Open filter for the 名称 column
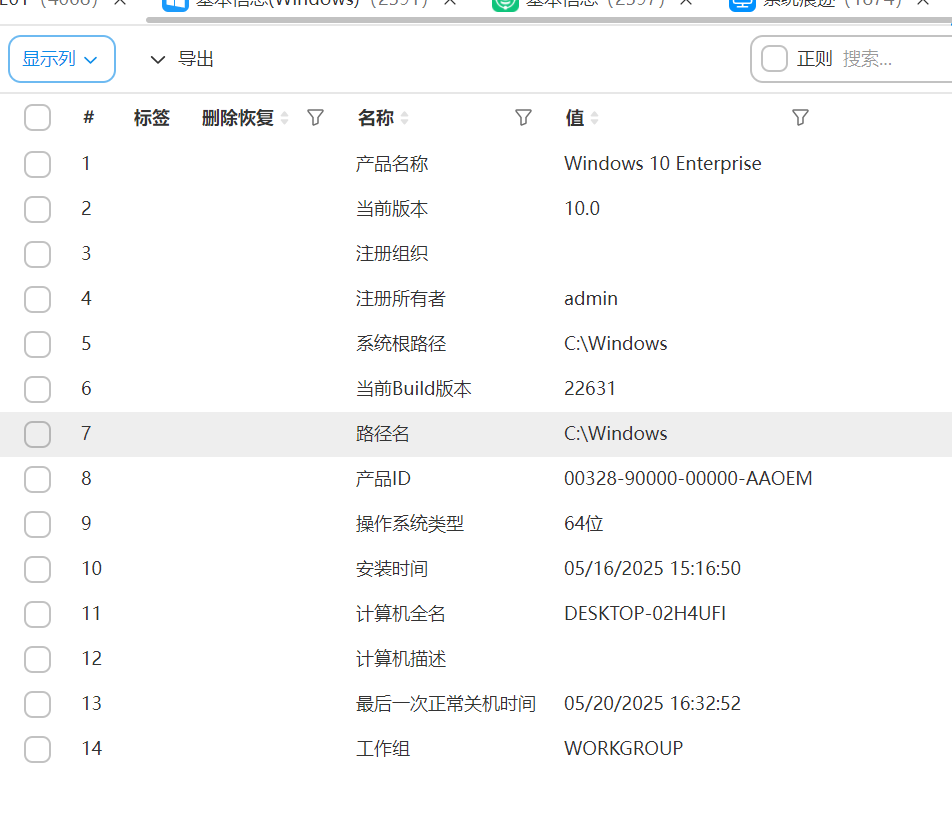Viewport: 952px width, 813px height. 523,118
